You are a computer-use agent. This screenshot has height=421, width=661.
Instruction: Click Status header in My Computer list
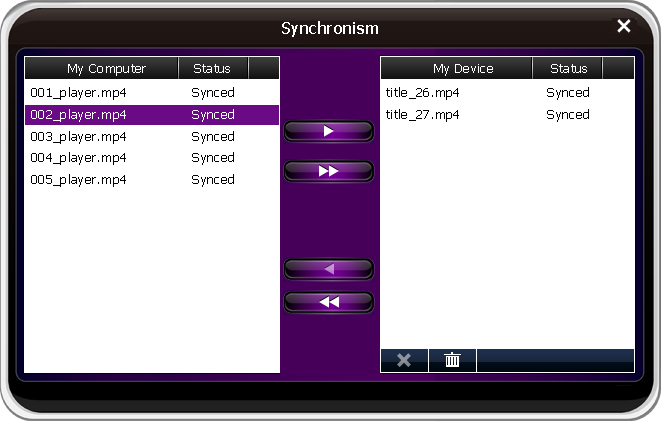pyautogui.click(x=212, y=69)
